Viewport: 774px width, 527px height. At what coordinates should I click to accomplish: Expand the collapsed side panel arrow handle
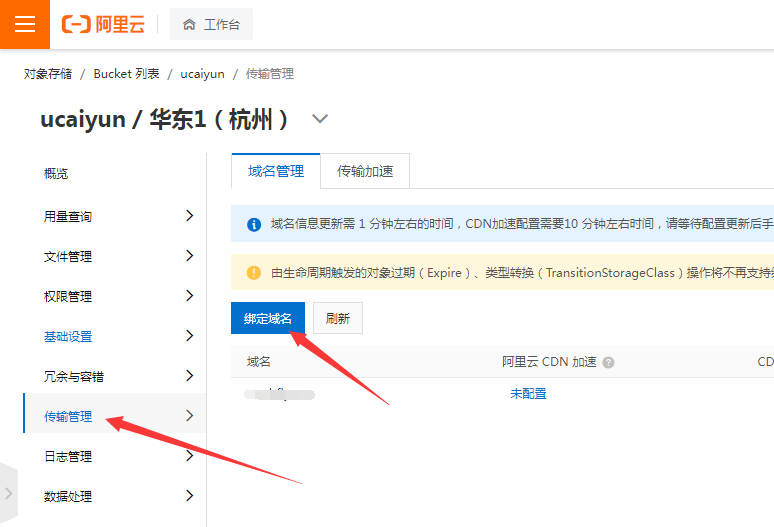coord(8,492)
